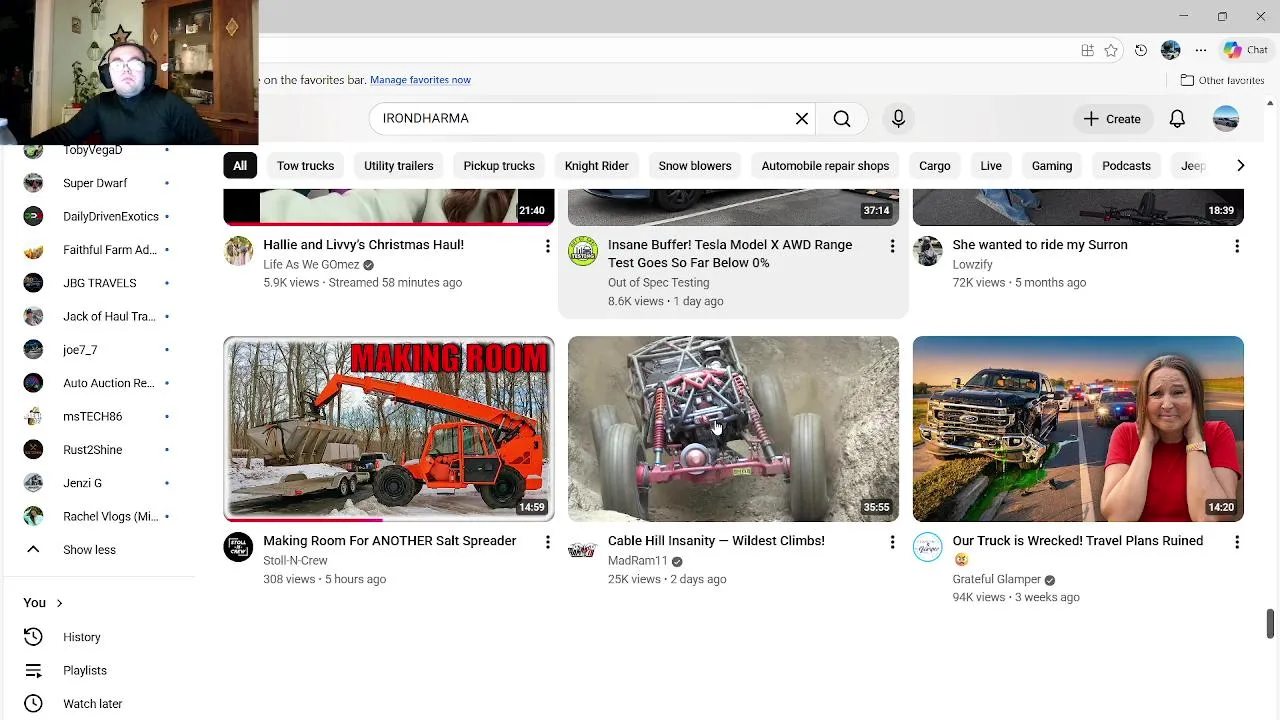Open the browser settings three-dot menu
Image resolution: width=1280 pixels, height=720 pixels.
coord(1201,50)
